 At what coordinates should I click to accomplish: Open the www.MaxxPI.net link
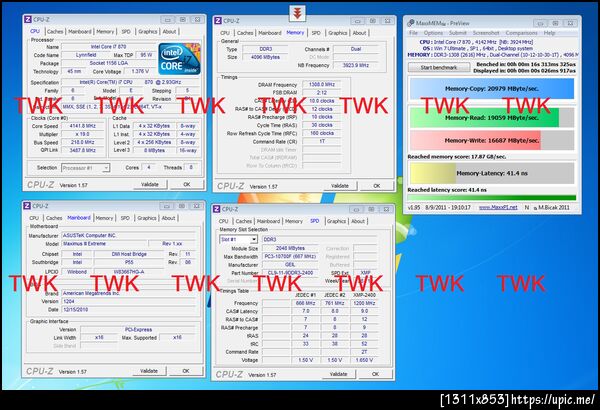click(x=498, y=207)
